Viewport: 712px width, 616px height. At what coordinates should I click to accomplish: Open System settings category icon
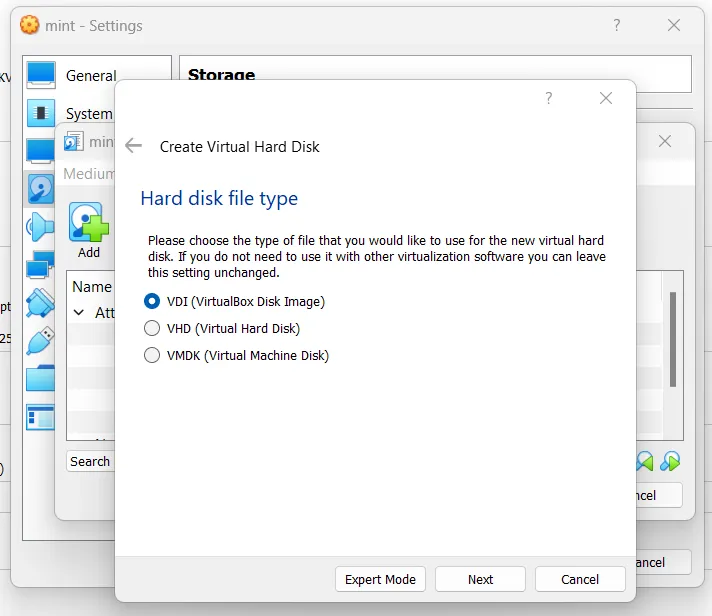click(41, 113)
